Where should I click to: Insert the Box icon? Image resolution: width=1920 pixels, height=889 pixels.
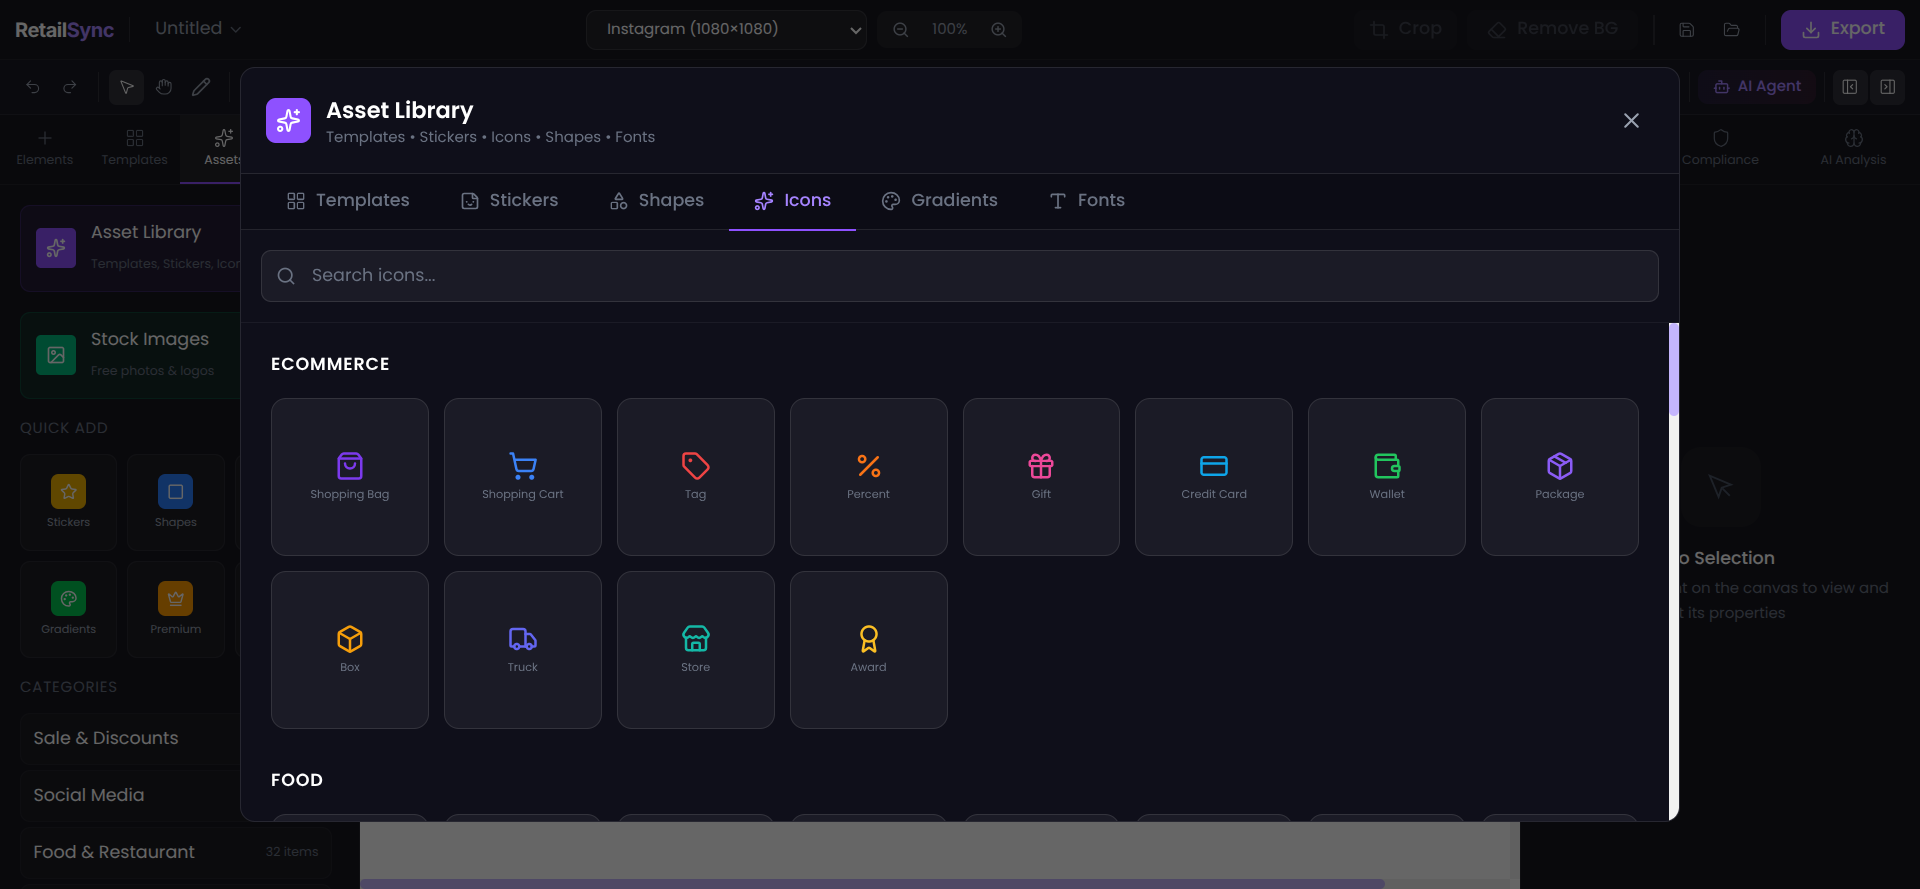[x=350, y=650]
